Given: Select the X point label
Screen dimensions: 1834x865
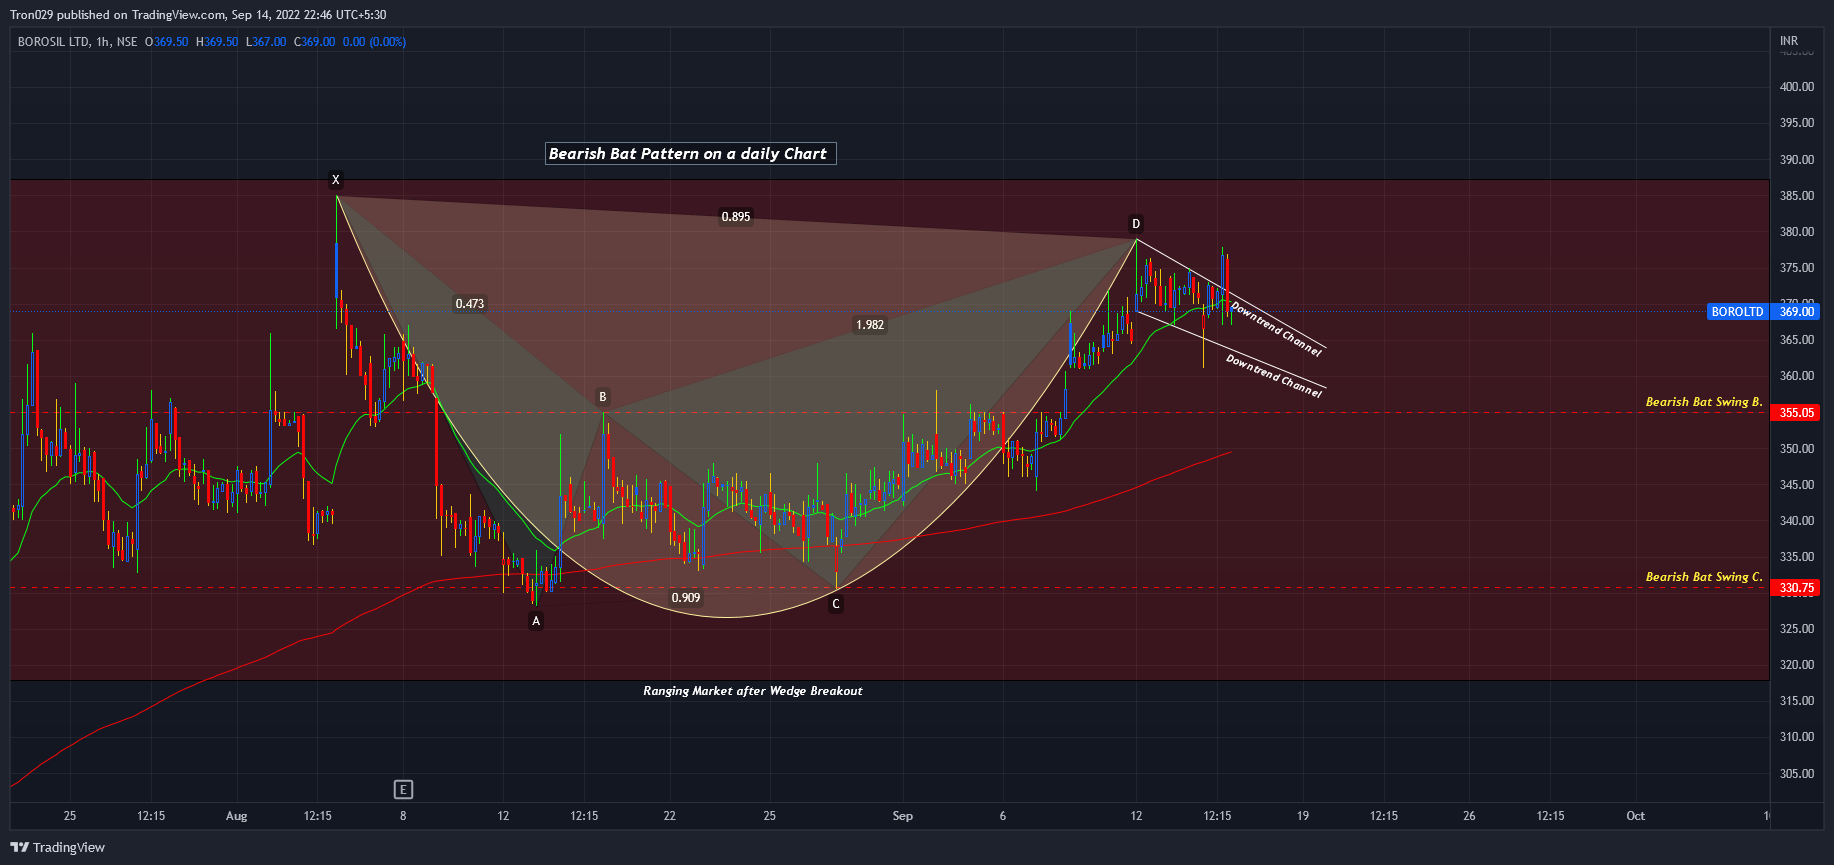Looking at the screenshot, I should (x=336, y=180).
